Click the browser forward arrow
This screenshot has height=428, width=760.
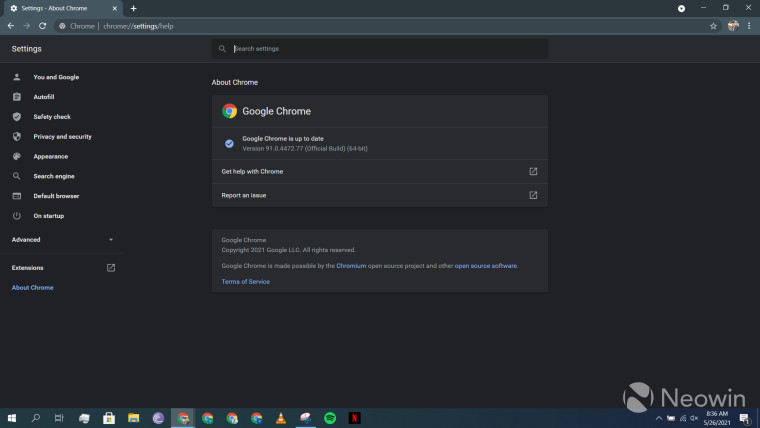click(x=27, y=26)
